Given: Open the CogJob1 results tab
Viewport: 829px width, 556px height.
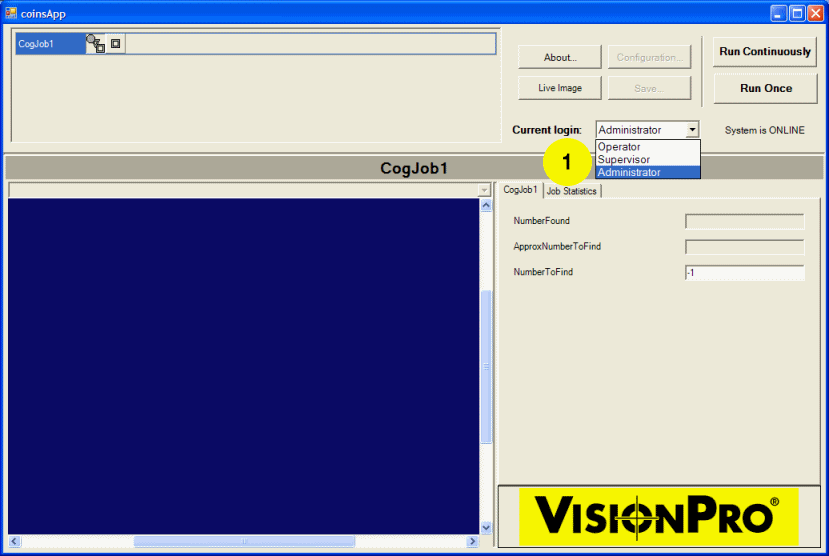Looking at the screenshot, I should pos(520,190).
